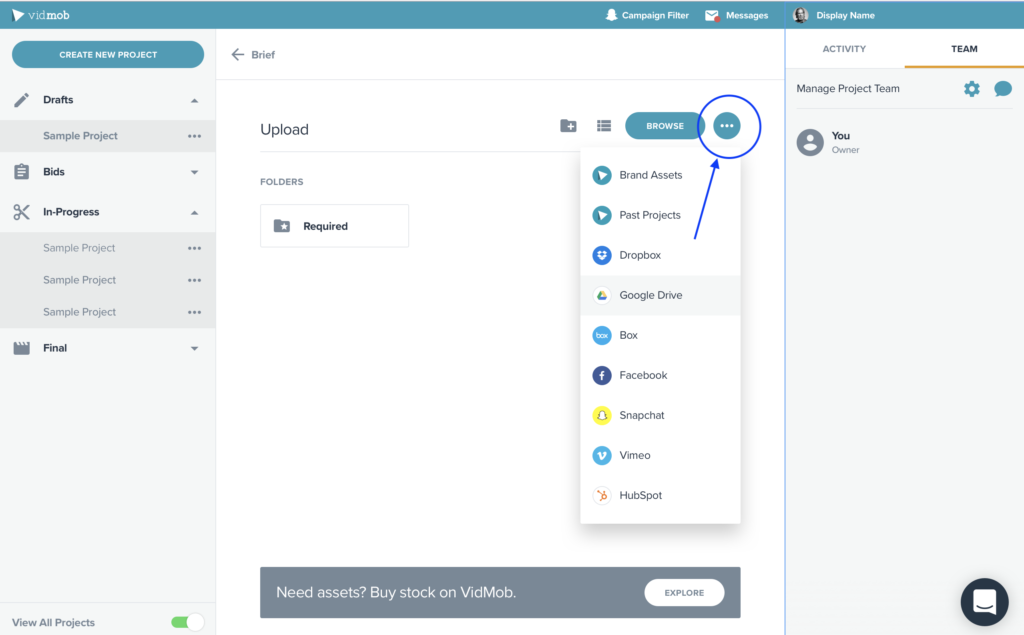Click the more sources ellipsis button
The image size is (1024, 635).
point(727,125)
